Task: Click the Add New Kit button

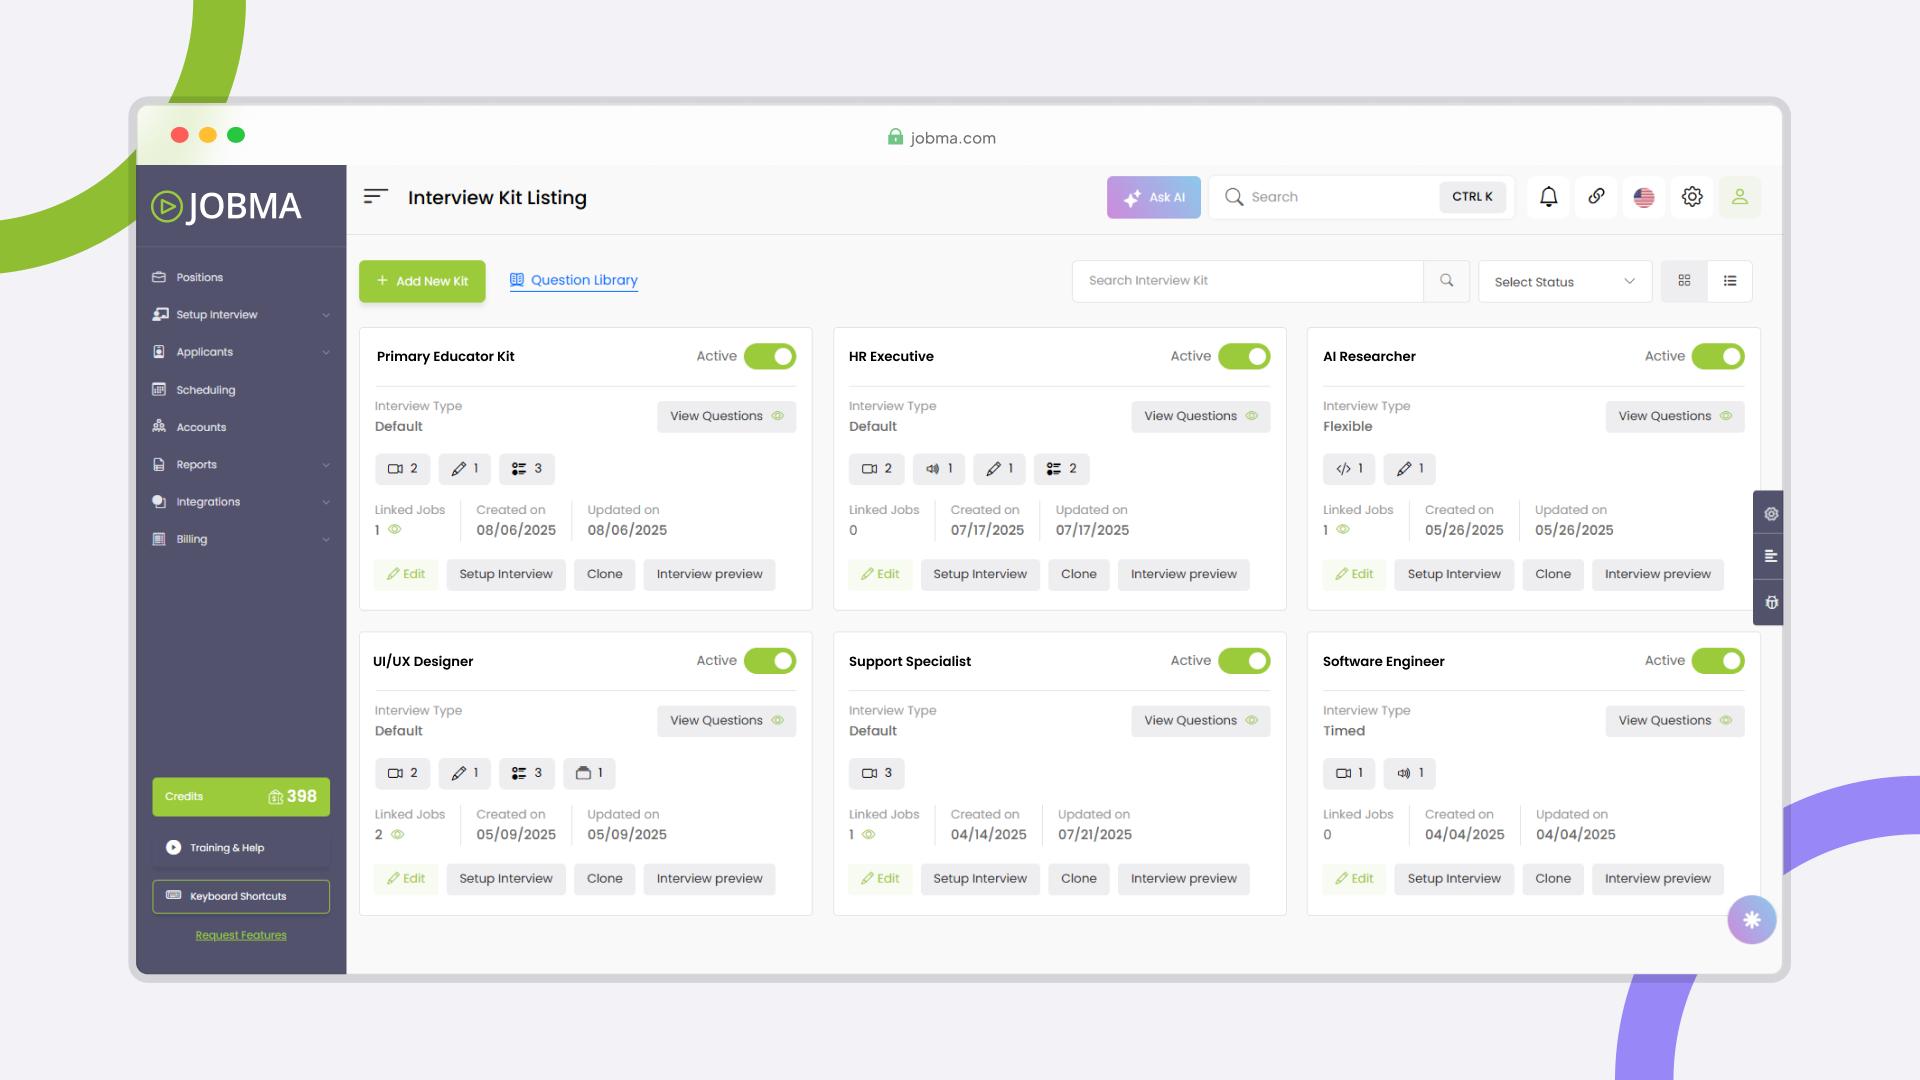Action: pos(422,281)
